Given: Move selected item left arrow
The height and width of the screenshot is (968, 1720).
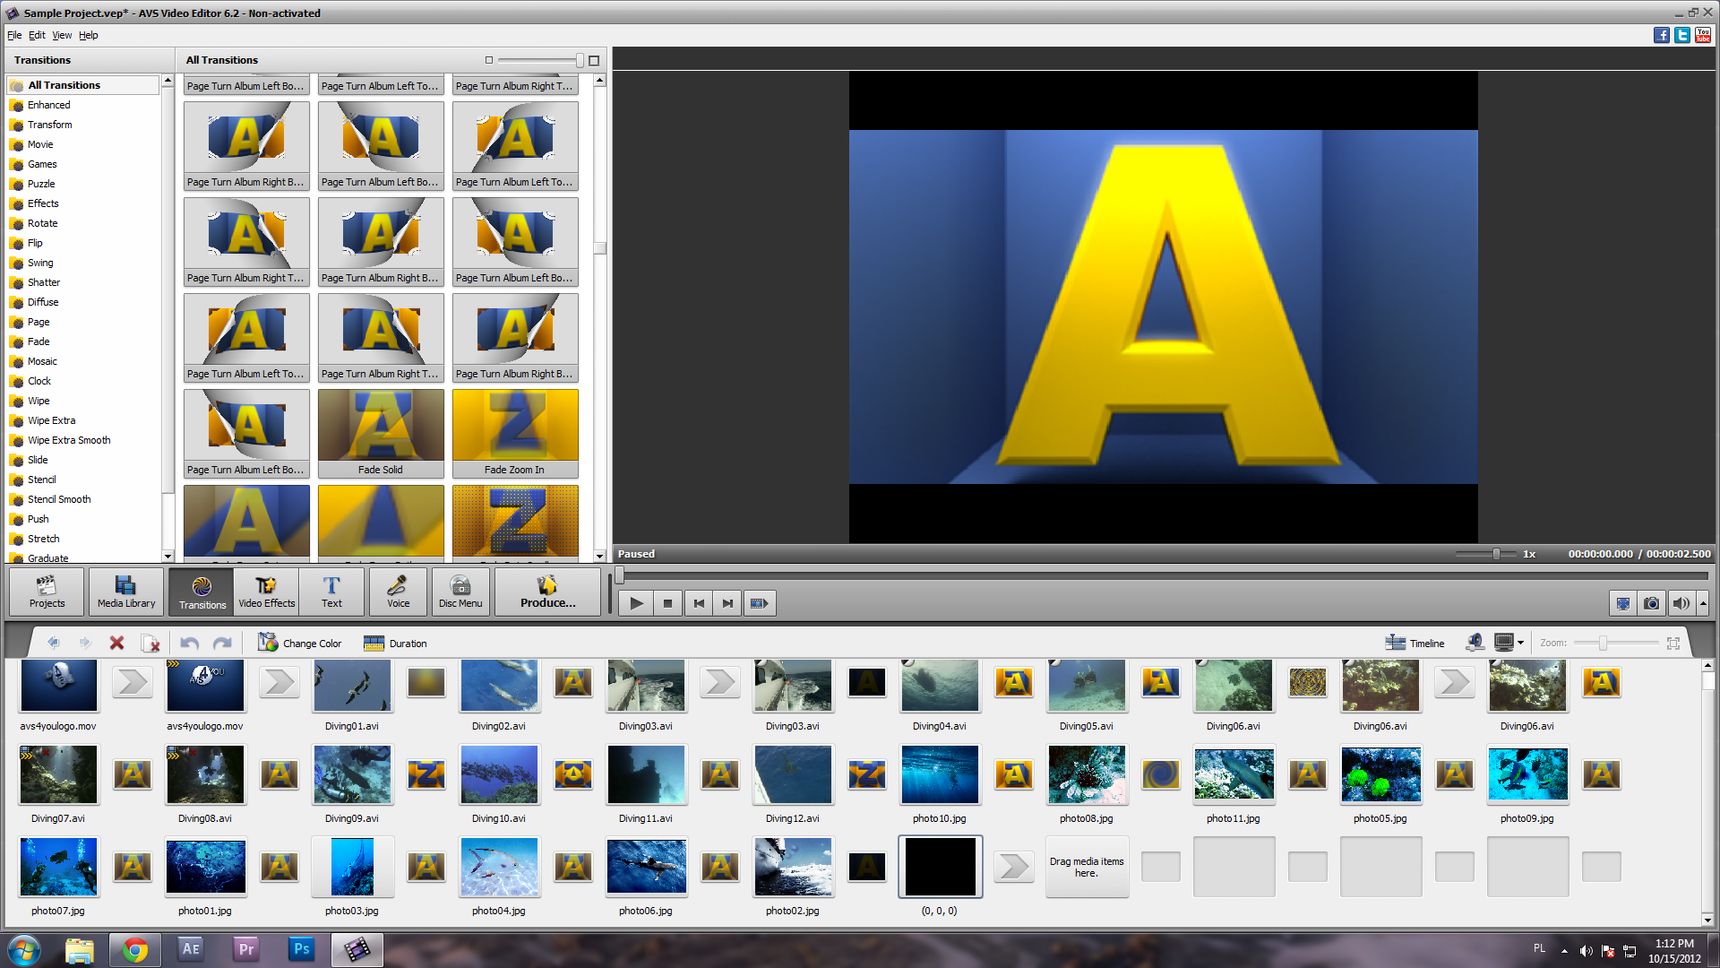Looking at the screenshot, I should (54, 643).
